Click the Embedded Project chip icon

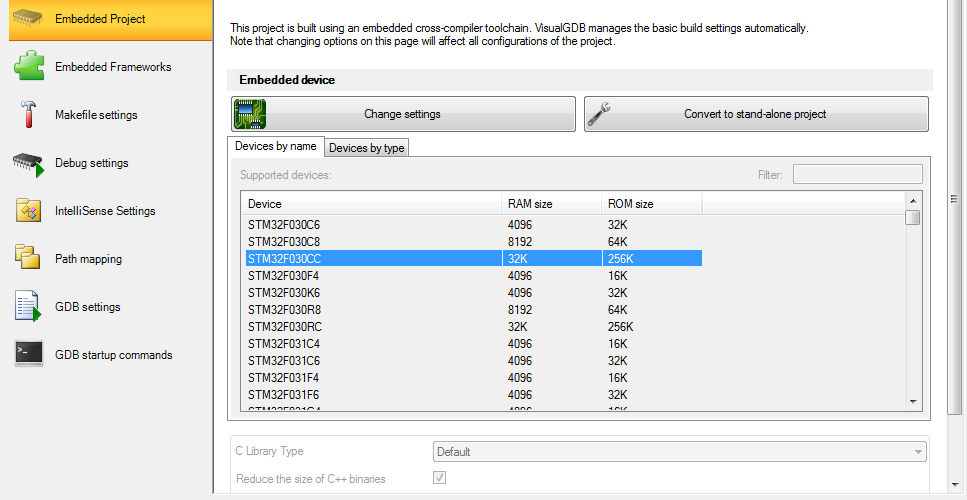click(x=28, y=18)
